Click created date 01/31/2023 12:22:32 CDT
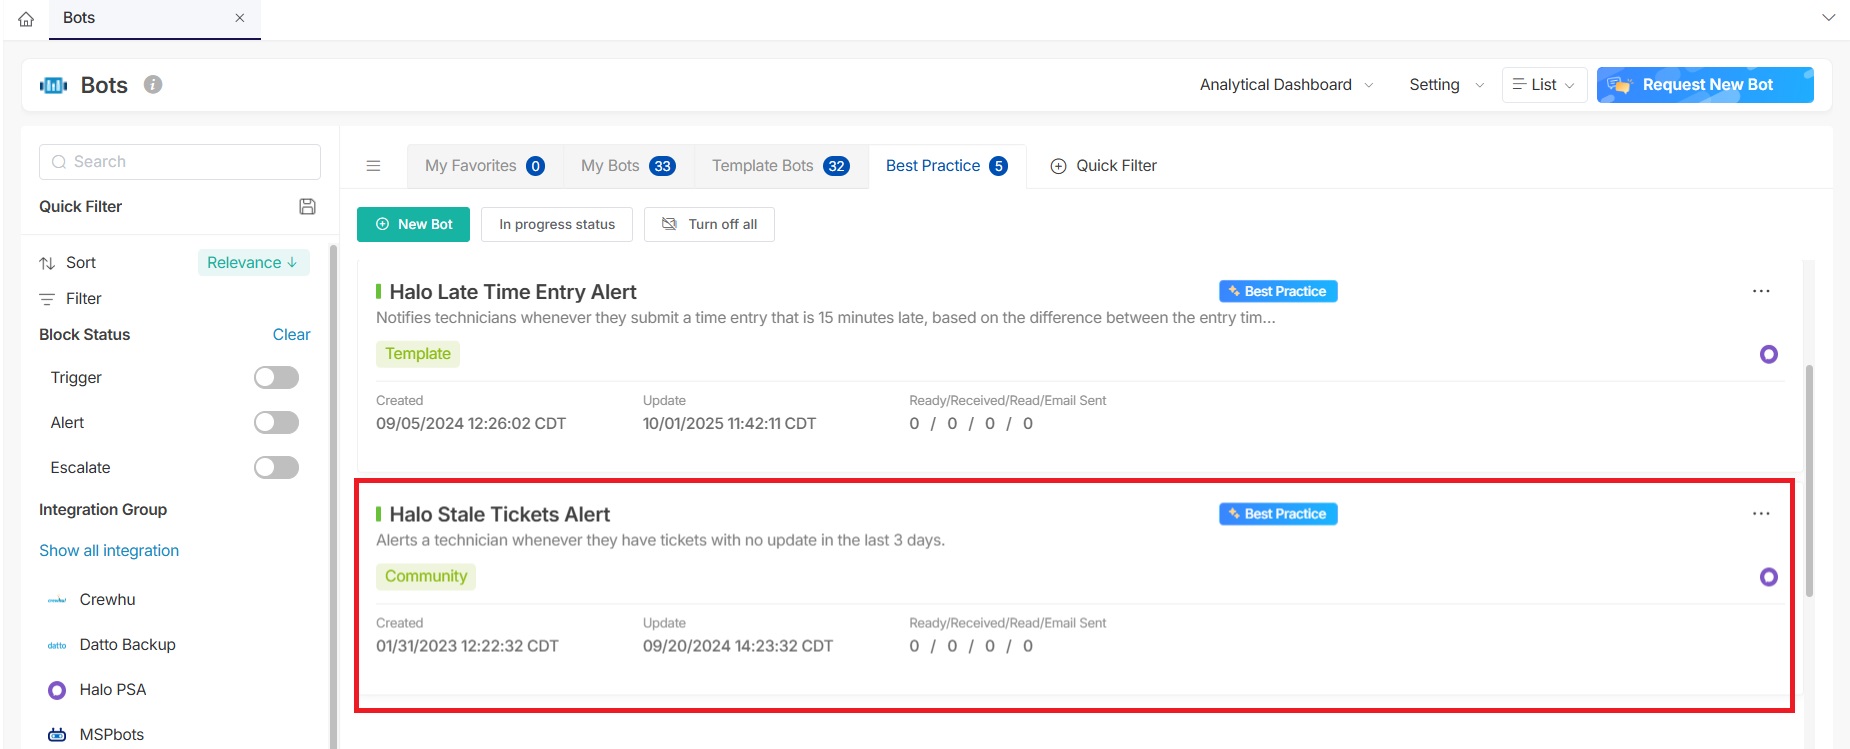Image resolution: width=1850 pixels, height=749 pixels. (467, 646)
